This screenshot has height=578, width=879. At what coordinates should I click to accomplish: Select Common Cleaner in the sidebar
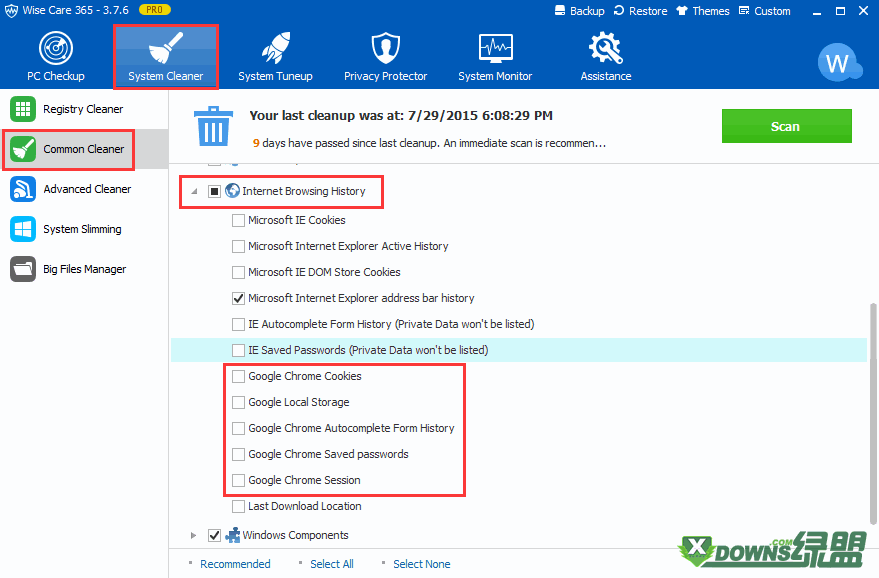[84, 149]
